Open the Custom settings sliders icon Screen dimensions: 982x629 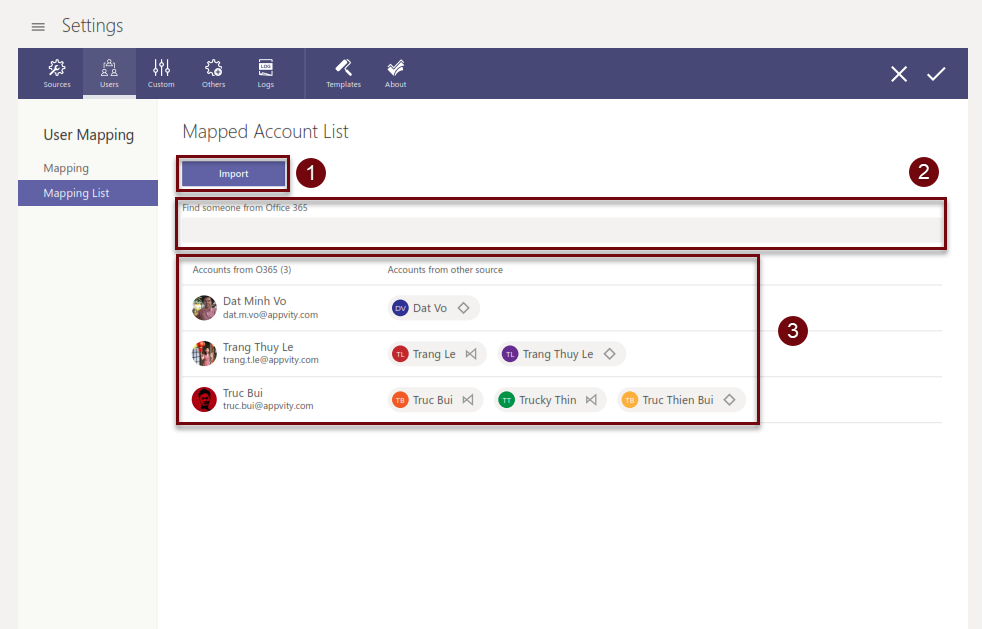pos(161,73)
